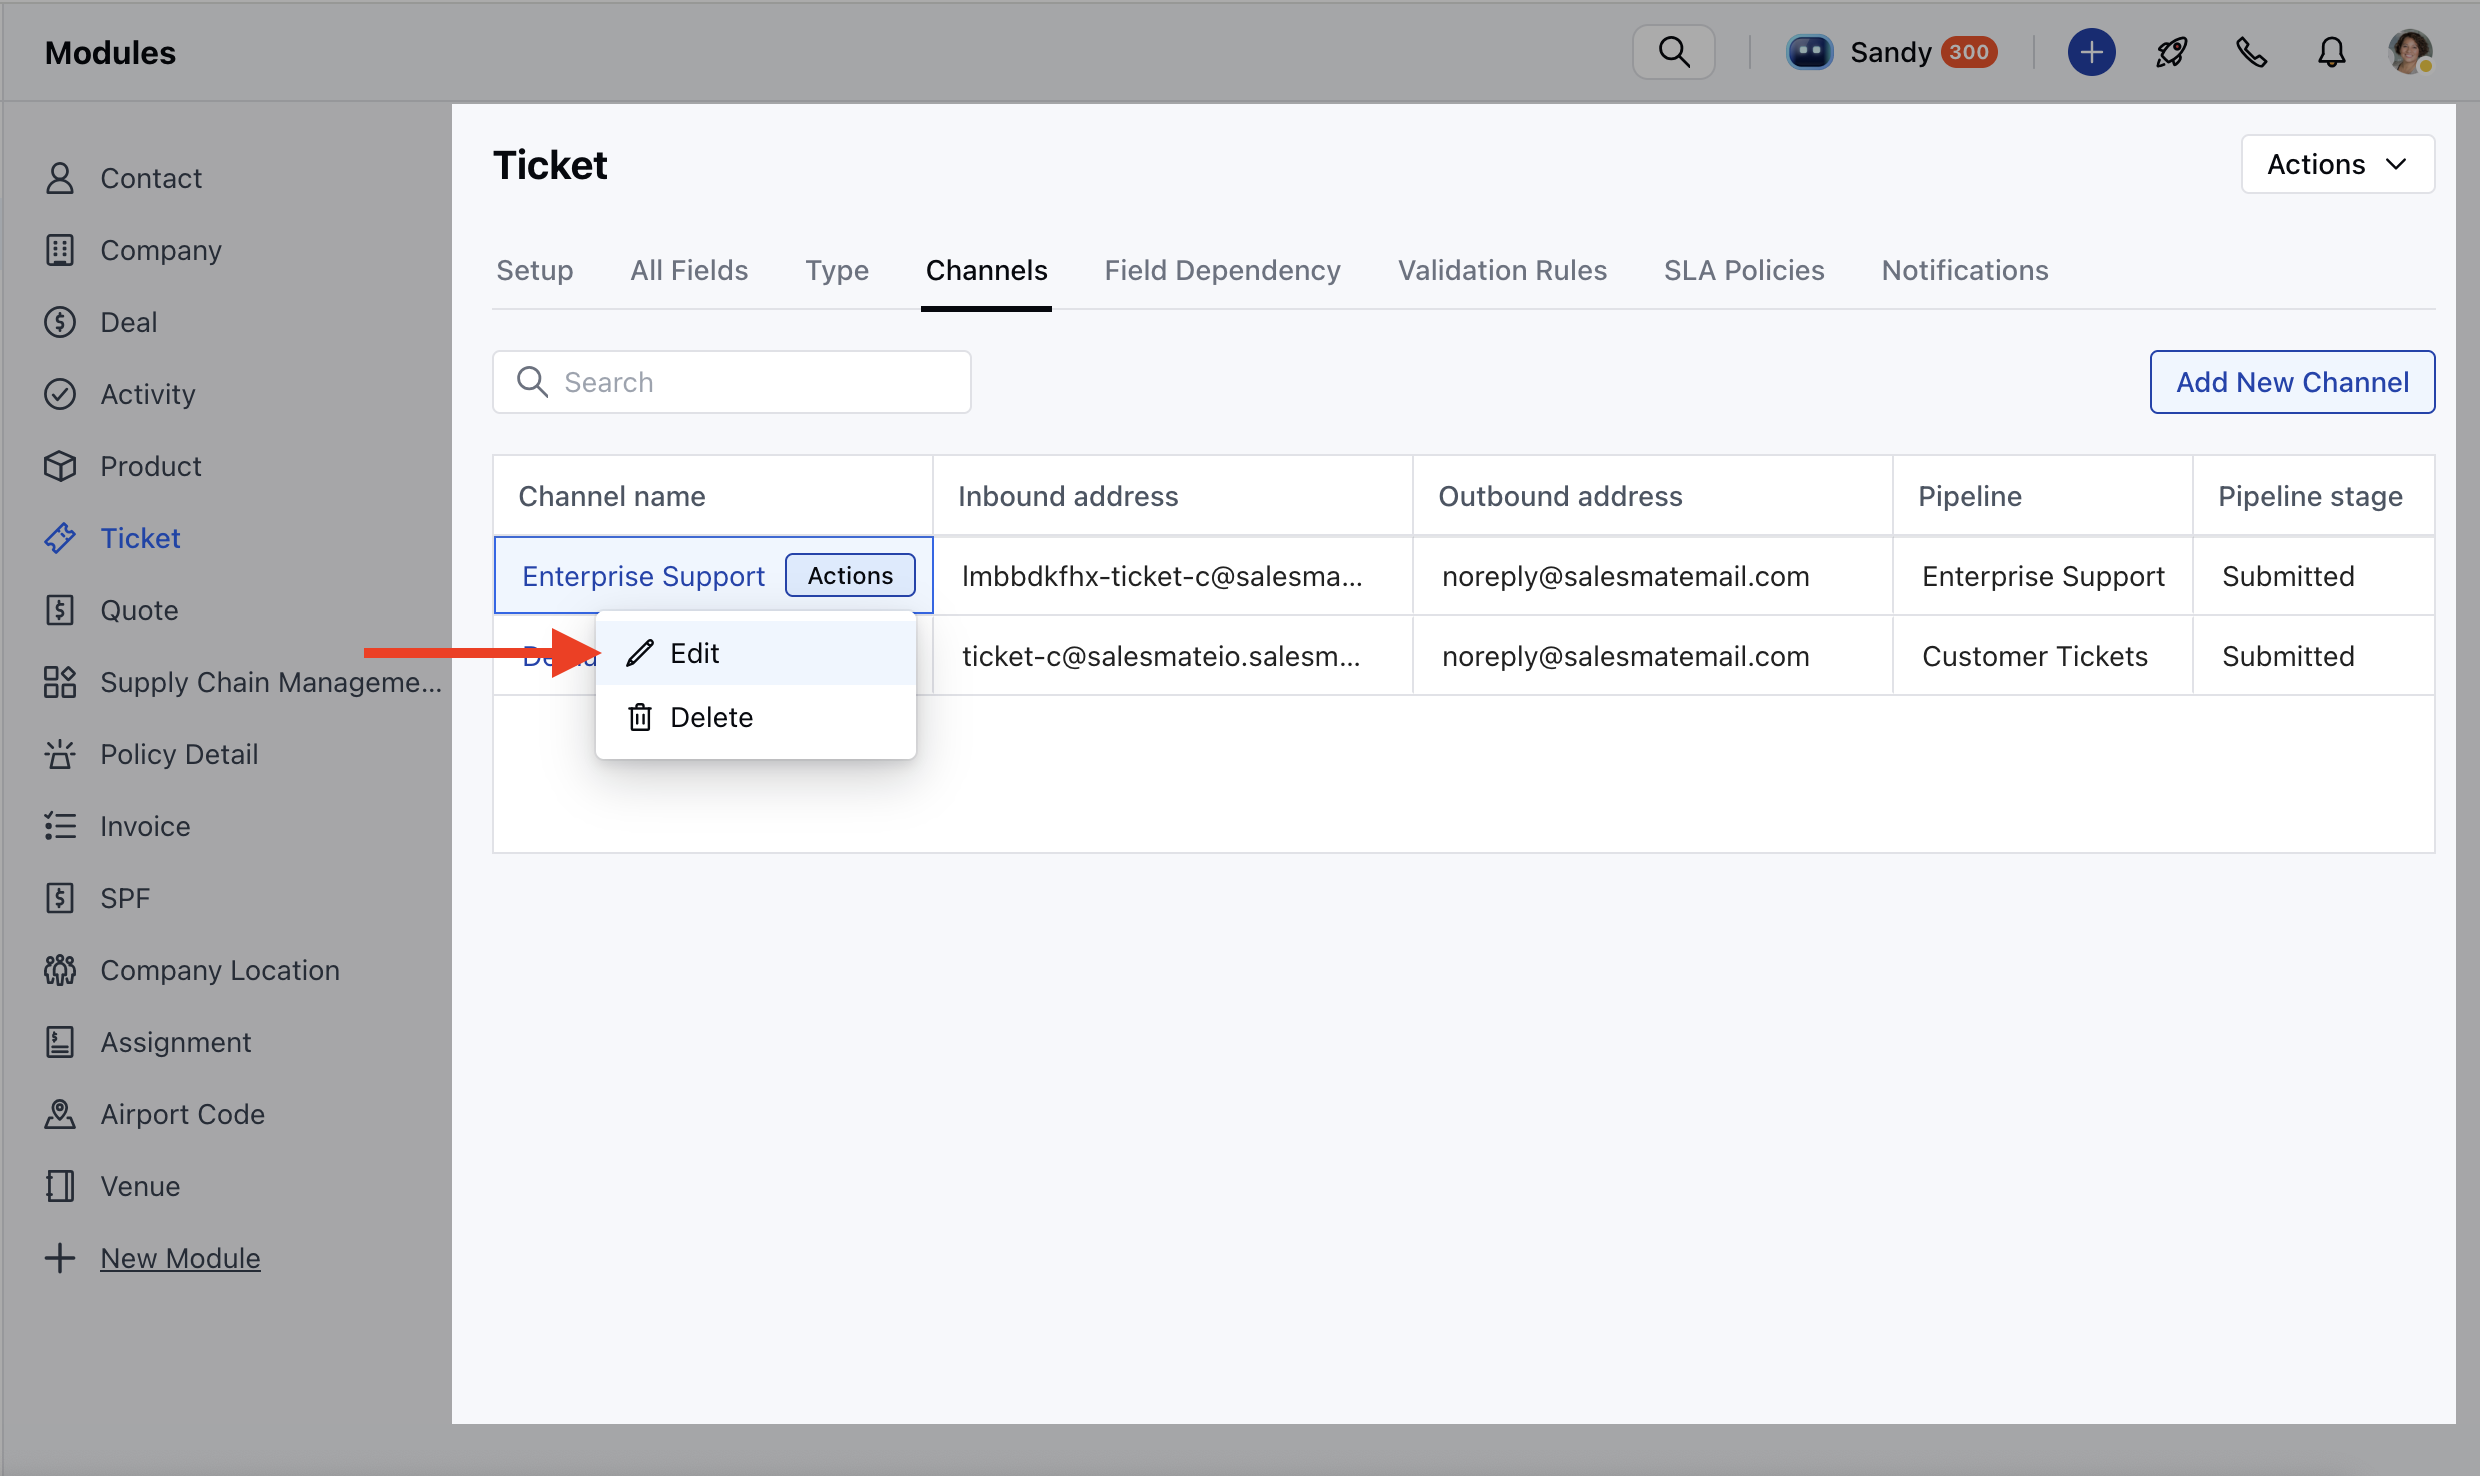This screenshot has height=1476, width=2480.
Task: Click the SPF icon in sidebar
Action: (60, 898)
